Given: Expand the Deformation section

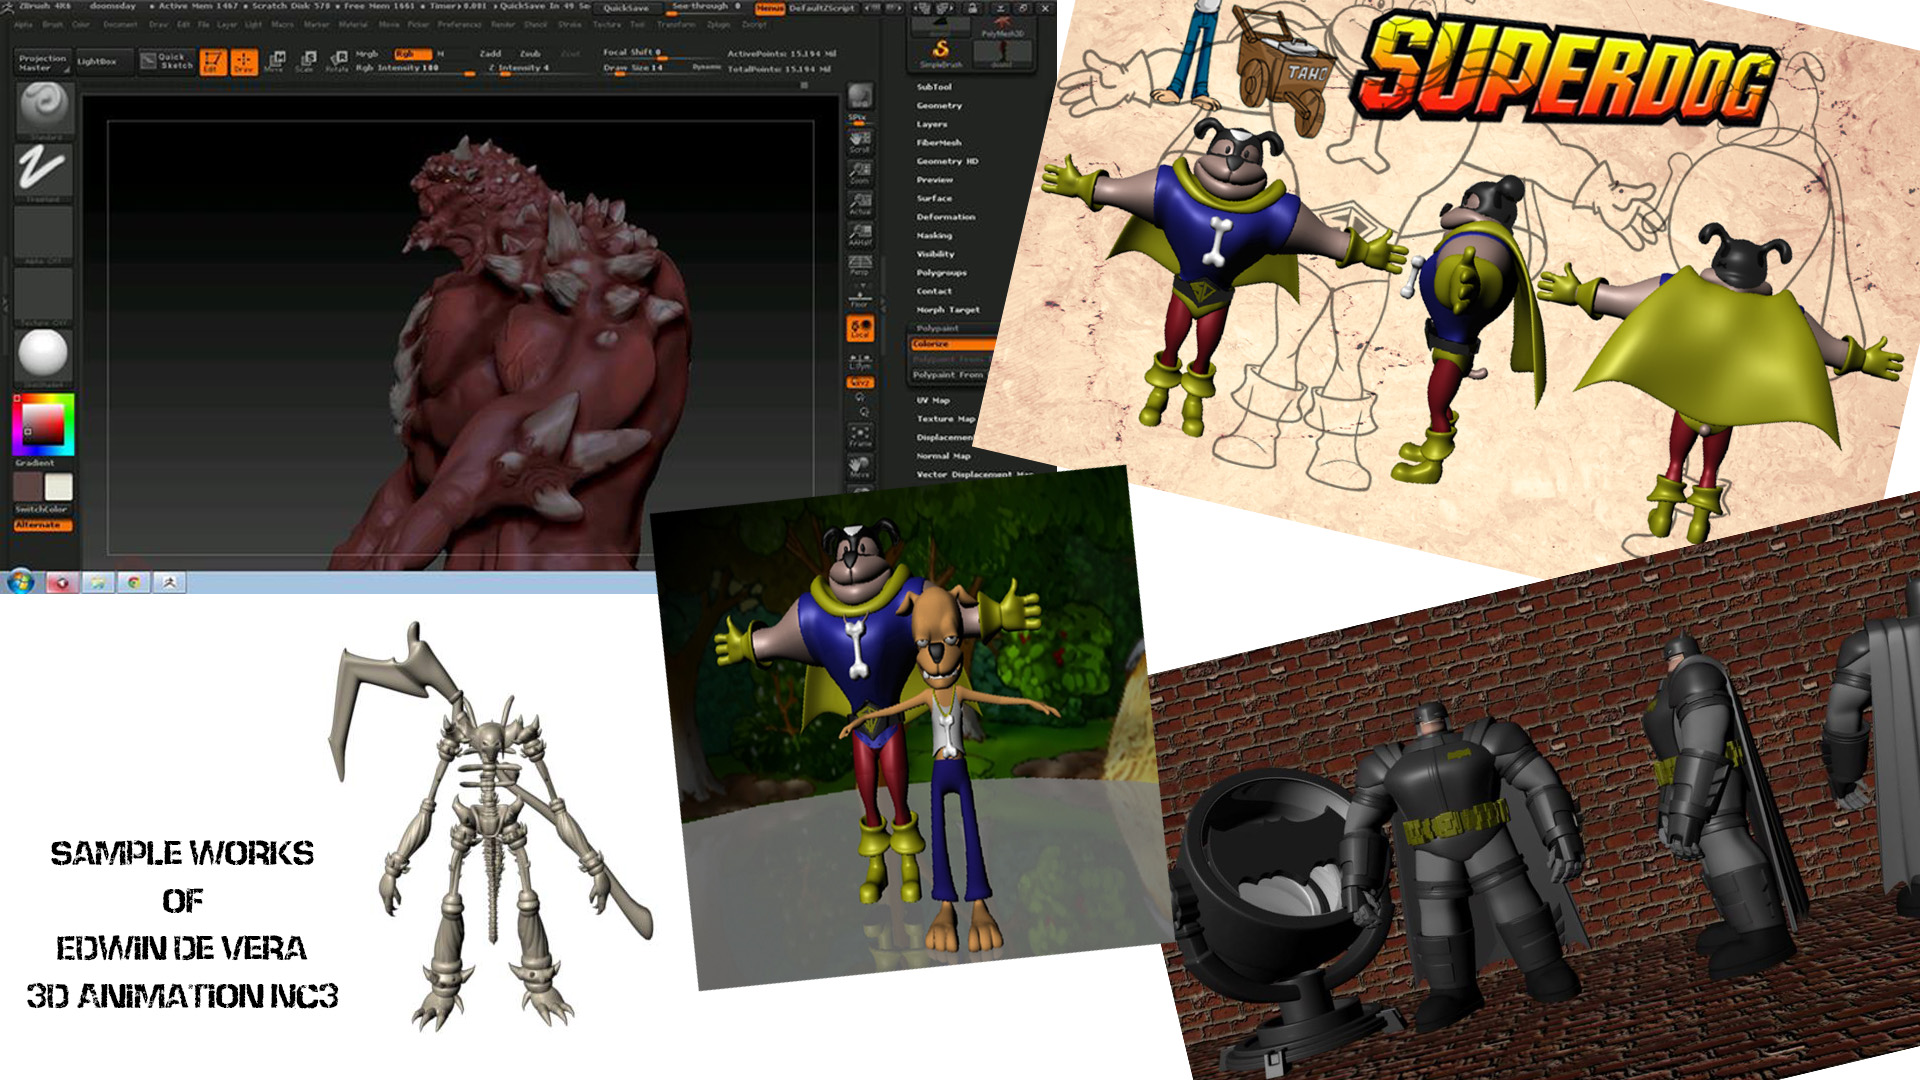Looking at the screenshot, I should point(945,217).
